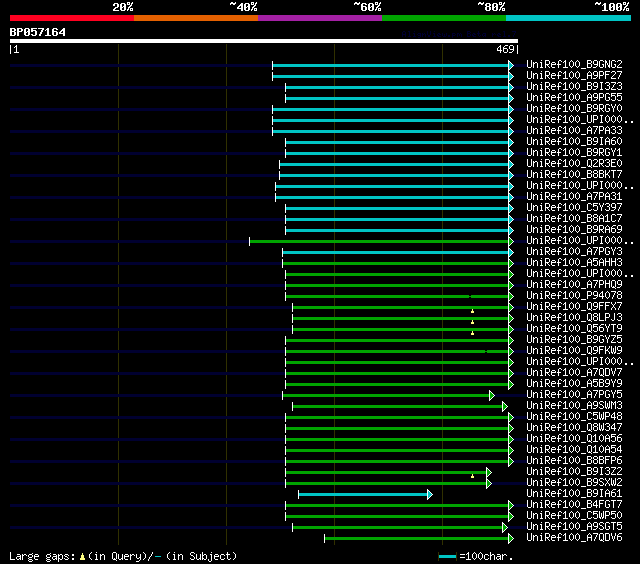Screen dimensions: 640x564
Task: Click the UniRef100_B9RA69 label
Action: pos(574,230)
